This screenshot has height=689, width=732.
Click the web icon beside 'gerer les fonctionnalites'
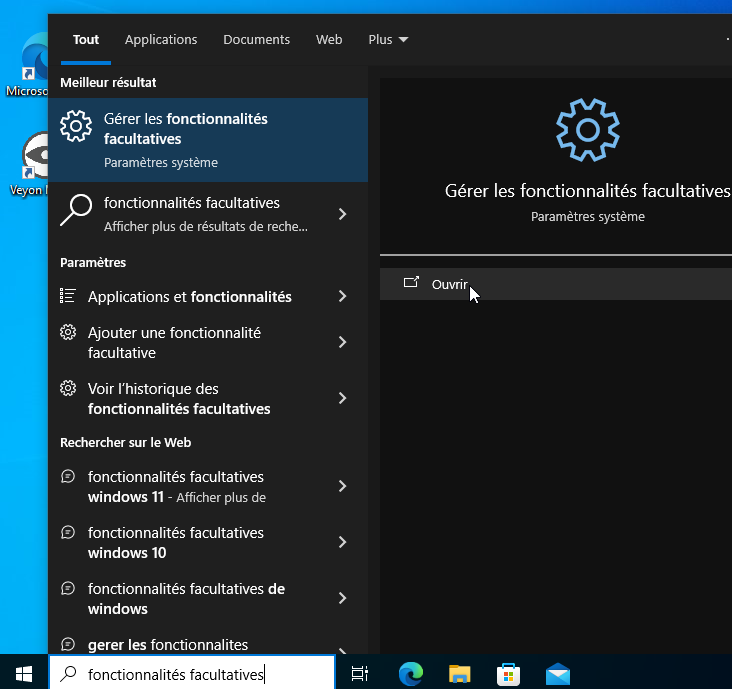tap(68, 644)
